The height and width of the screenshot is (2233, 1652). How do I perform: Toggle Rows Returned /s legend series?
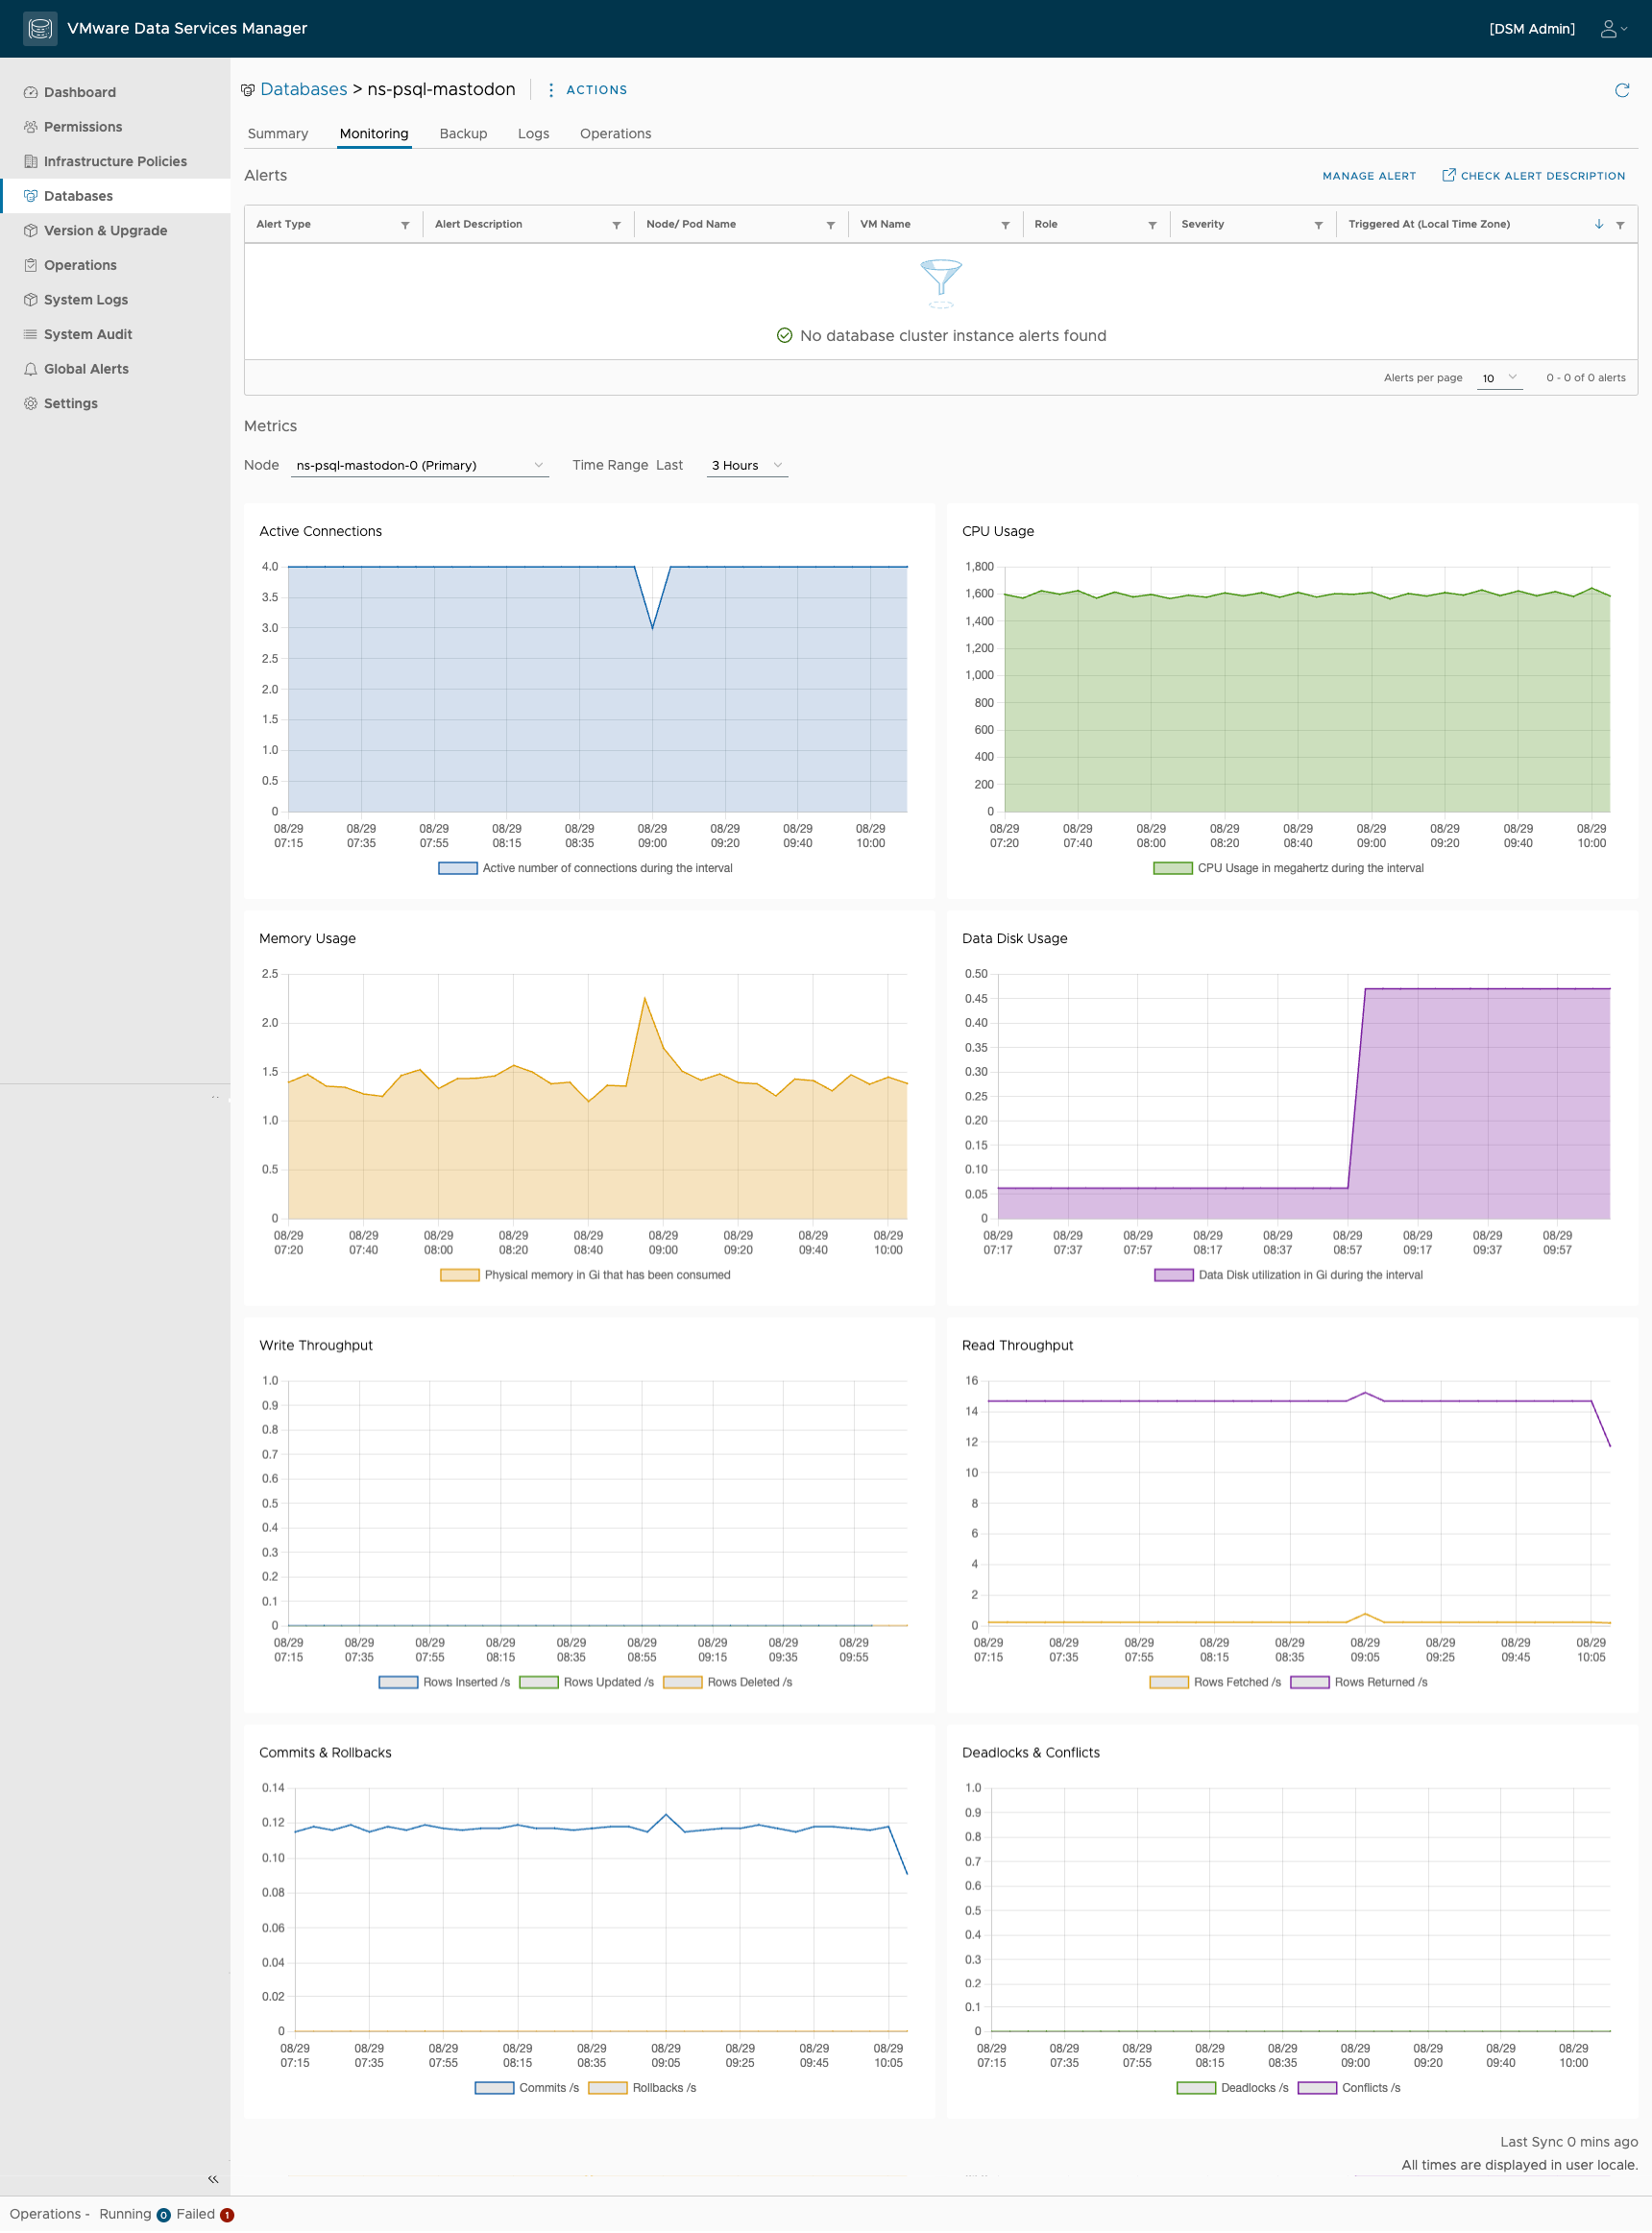[x=1359, y=1682]
